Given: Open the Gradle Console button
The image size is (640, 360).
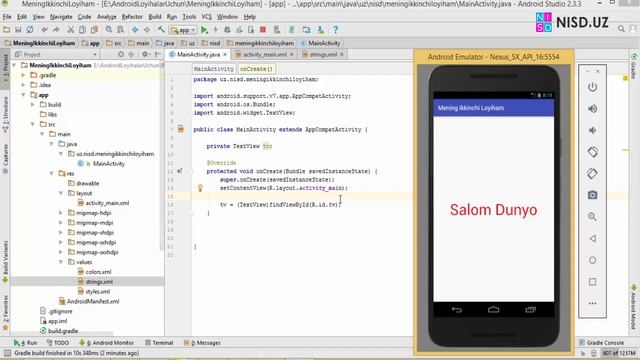Looking at the screenshot, I should click(601, 343).
